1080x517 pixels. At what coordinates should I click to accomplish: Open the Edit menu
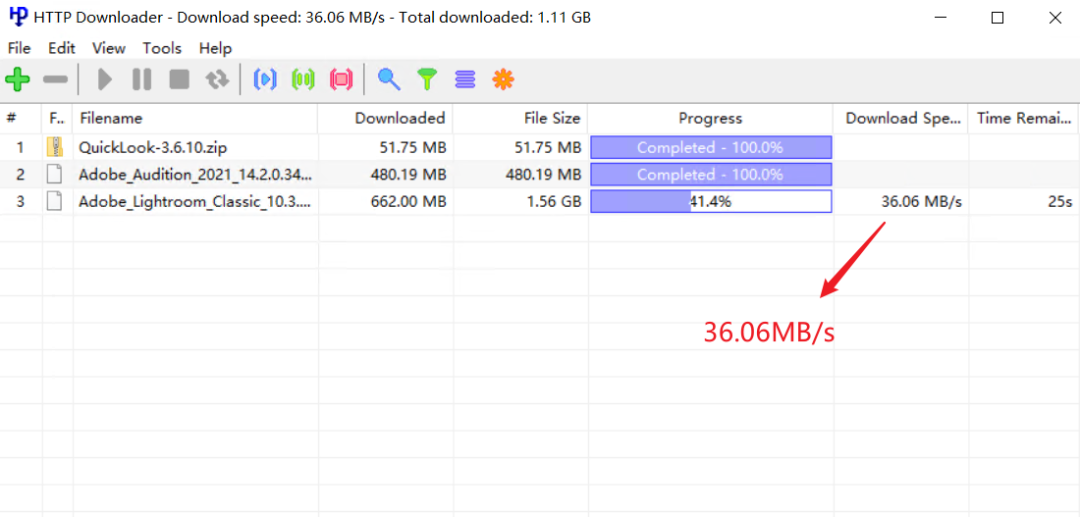click(x=61, y=48)
